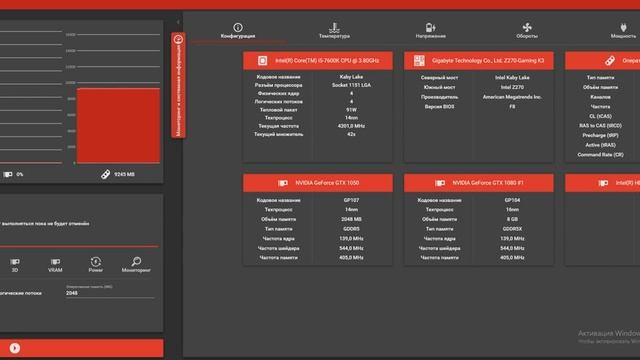Click the Active (tRAS) label
This screenshot has height=360, width=640.
[x=600, y=145]
